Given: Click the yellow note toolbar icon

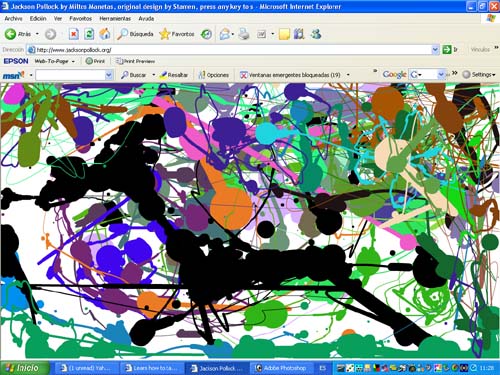Looking at the screenshot, I should point(284,34).
